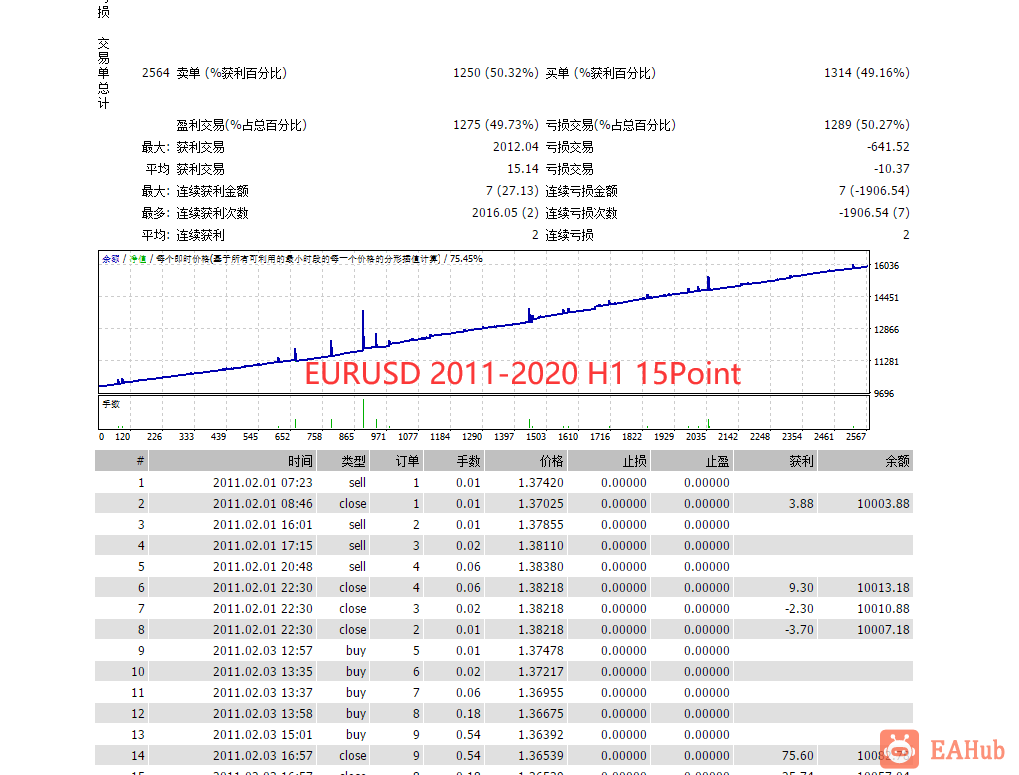The height and width of the screenshot is (775, 1019).
Task: Click the price cell 1.38380
Action: point(541,566)
